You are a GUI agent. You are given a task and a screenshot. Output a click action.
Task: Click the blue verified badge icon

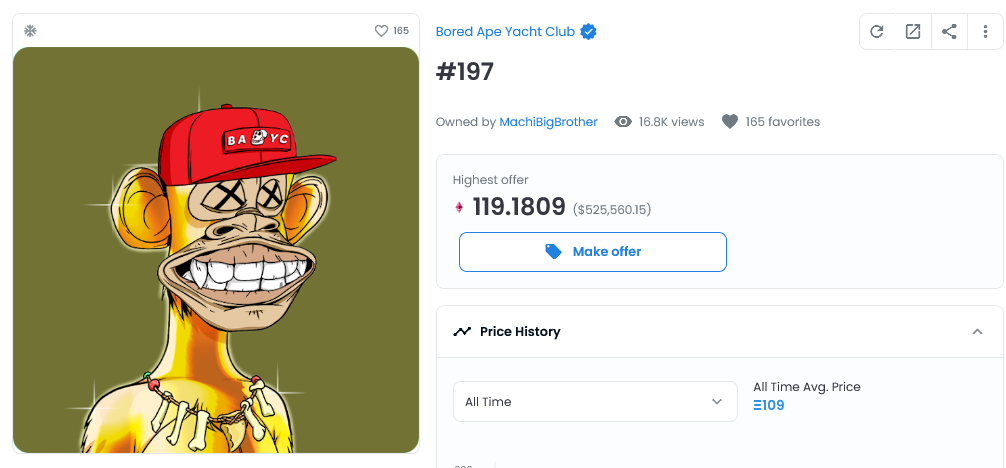pyautogui.click(x=588, y=31)
